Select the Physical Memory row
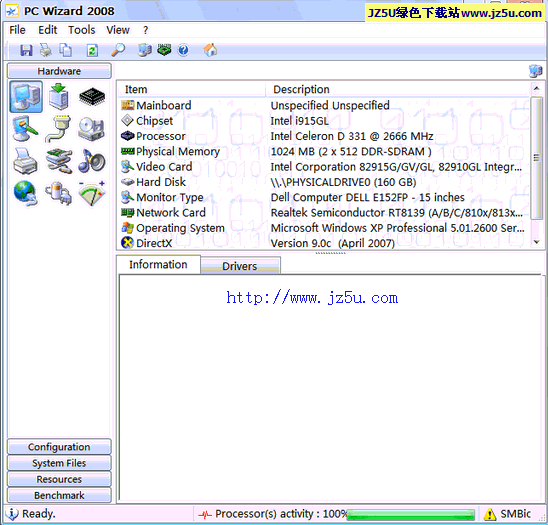The image size is (548, 525). point(324,151)
